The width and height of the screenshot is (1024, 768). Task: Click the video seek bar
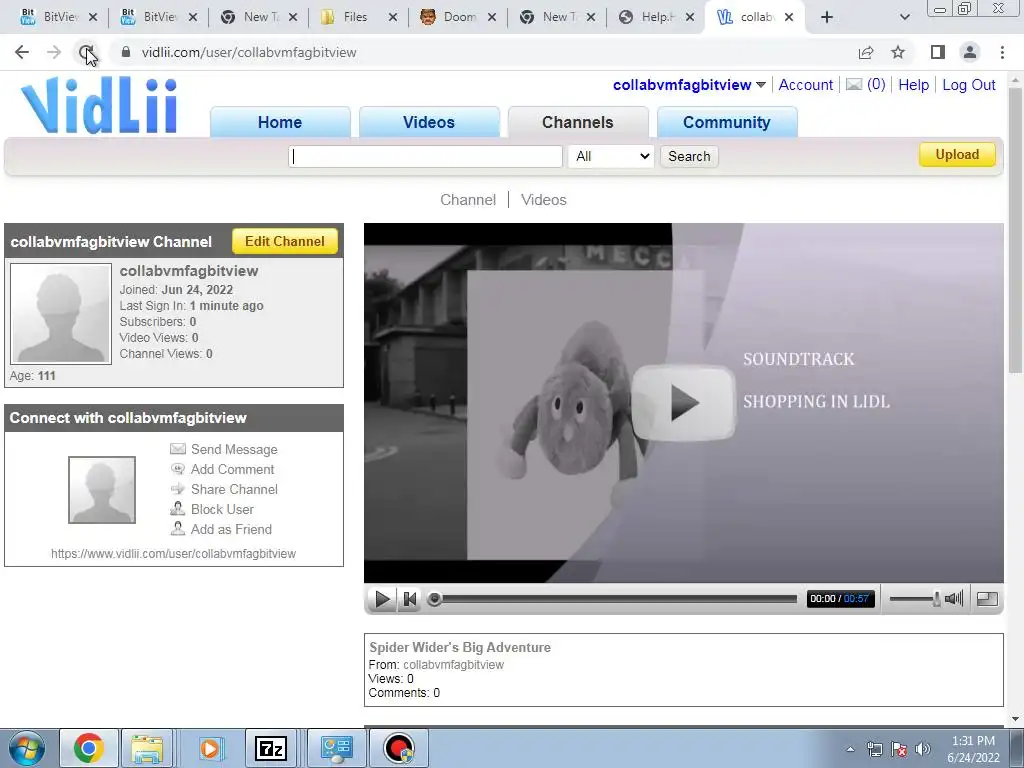613,598
